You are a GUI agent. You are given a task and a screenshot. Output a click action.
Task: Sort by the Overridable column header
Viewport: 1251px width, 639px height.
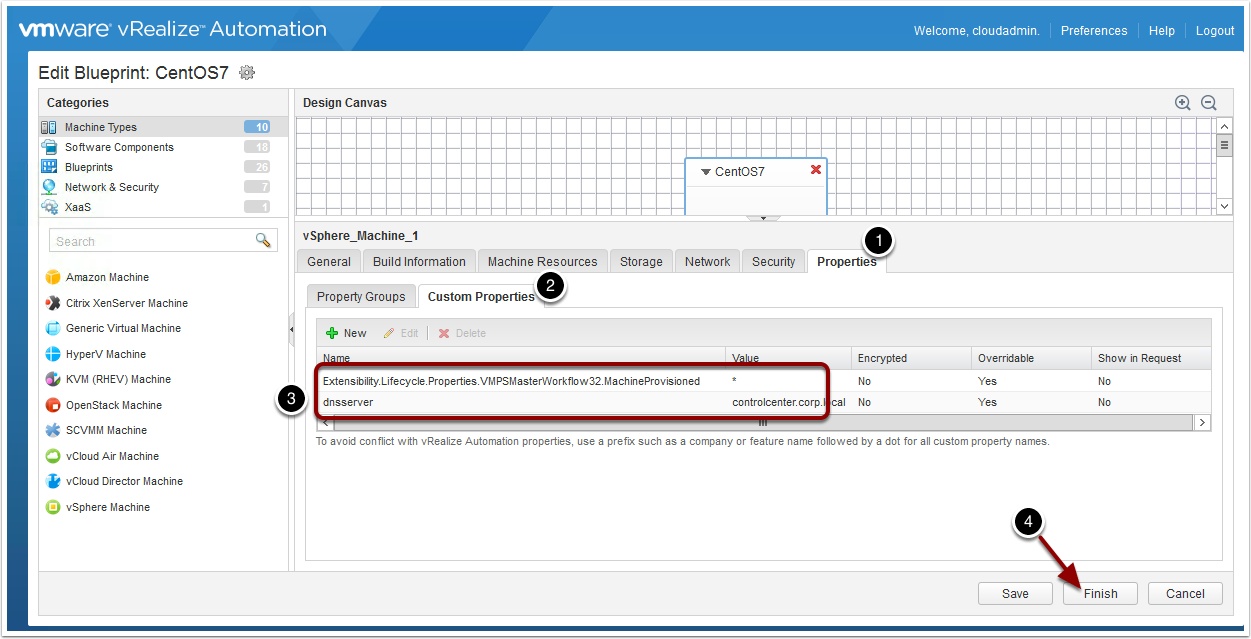[x=1031, y=358]
